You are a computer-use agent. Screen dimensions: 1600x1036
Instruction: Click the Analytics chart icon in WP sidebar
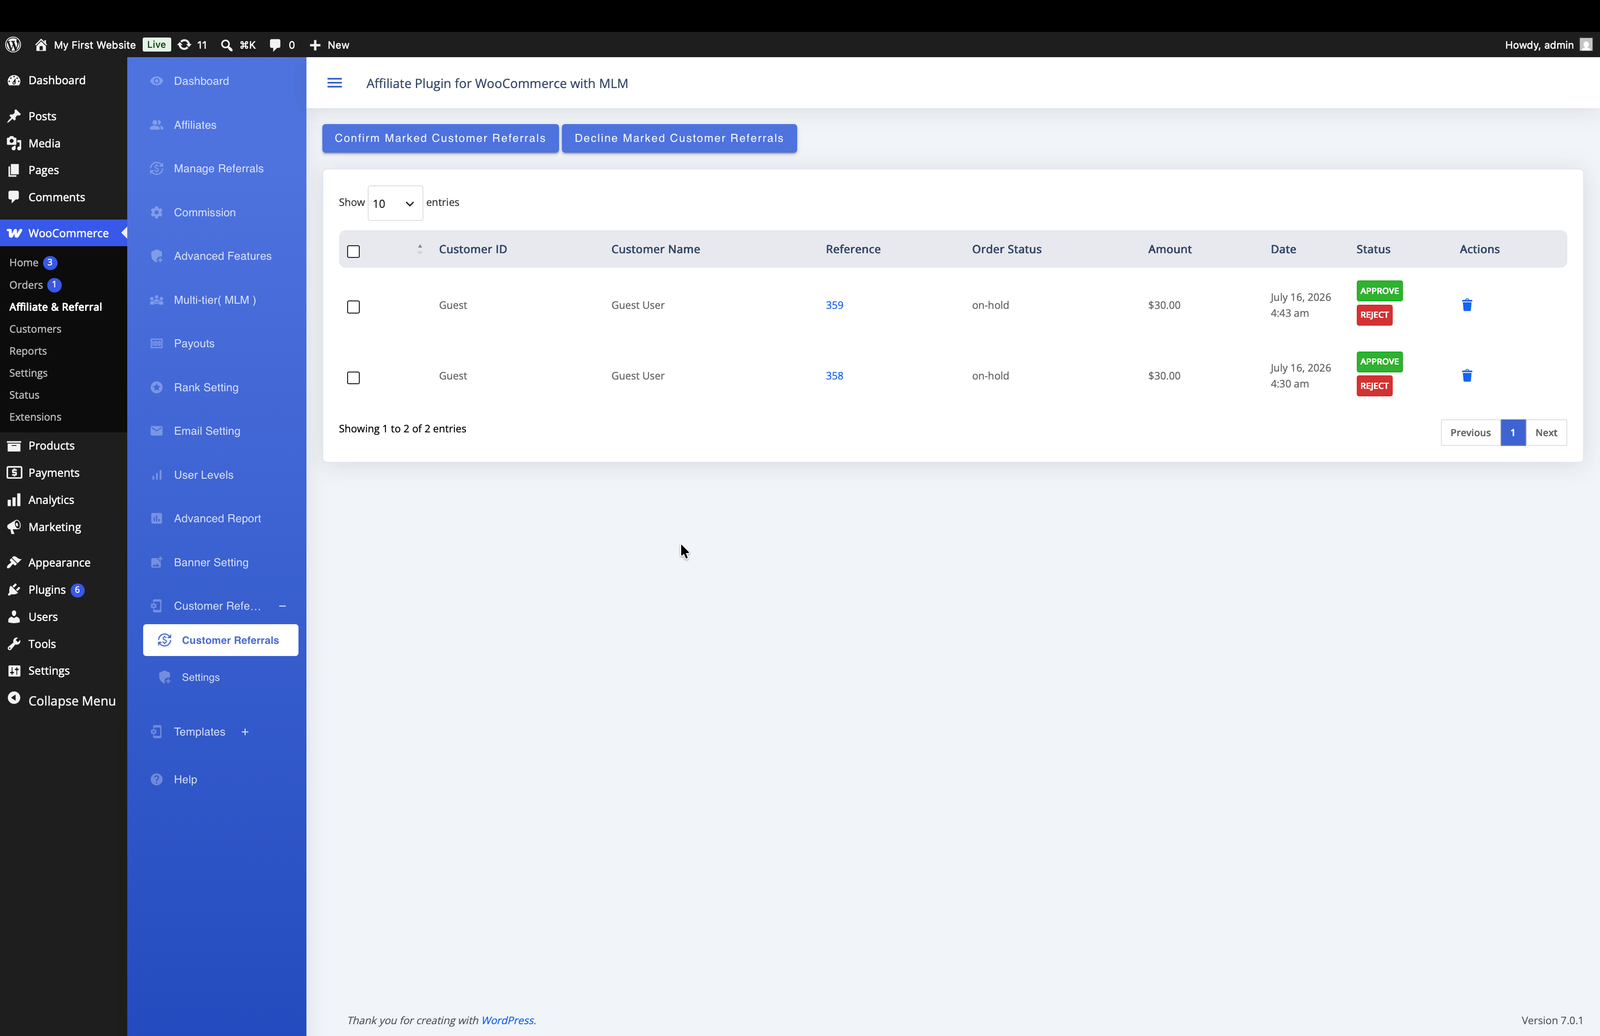[14, 500]
